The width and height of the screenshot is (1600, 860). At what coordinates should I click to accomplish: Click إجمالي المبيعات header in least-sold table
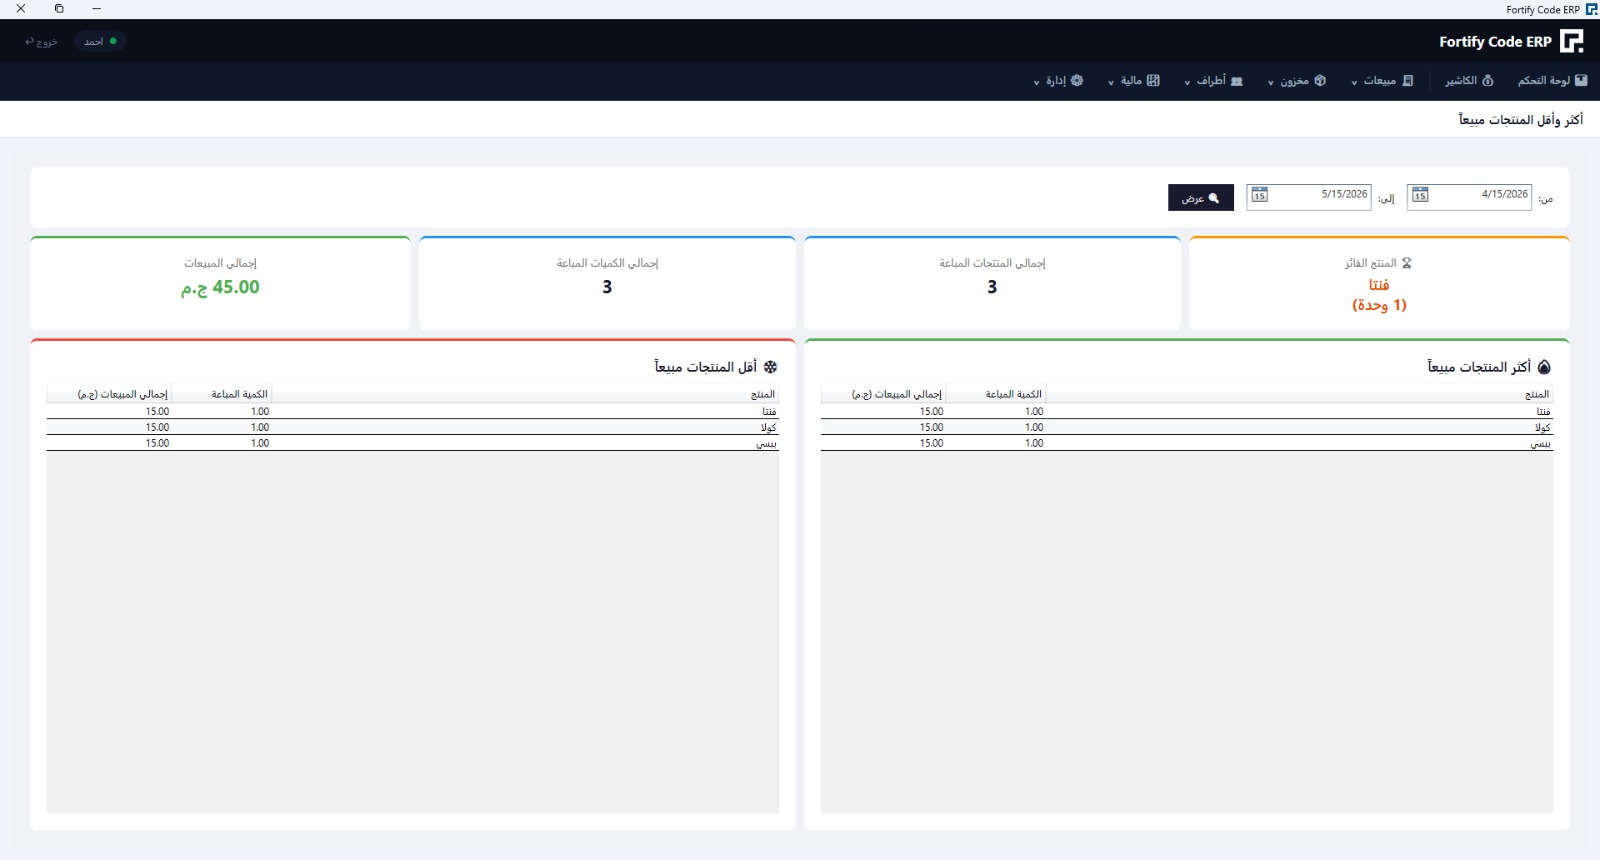108,394
